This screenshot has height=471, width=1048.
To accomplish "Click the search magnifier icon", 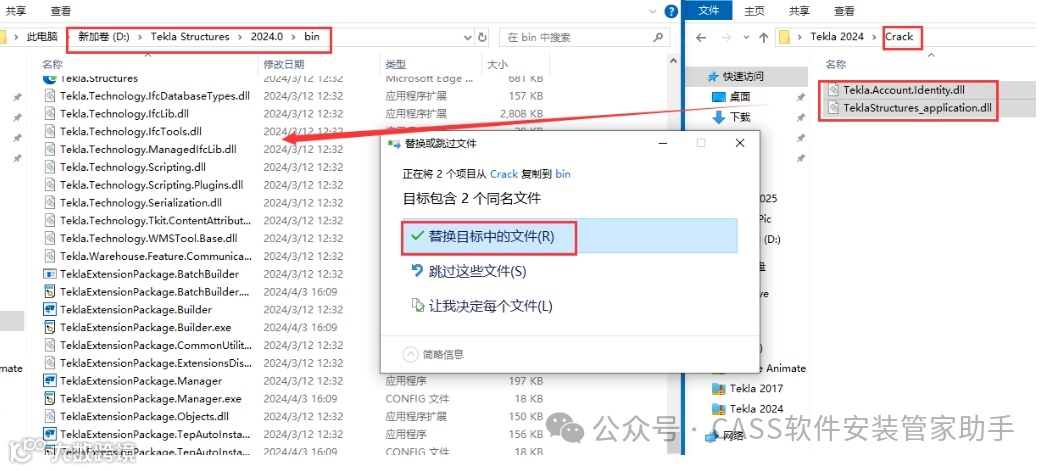I will (x=658, y=37).
